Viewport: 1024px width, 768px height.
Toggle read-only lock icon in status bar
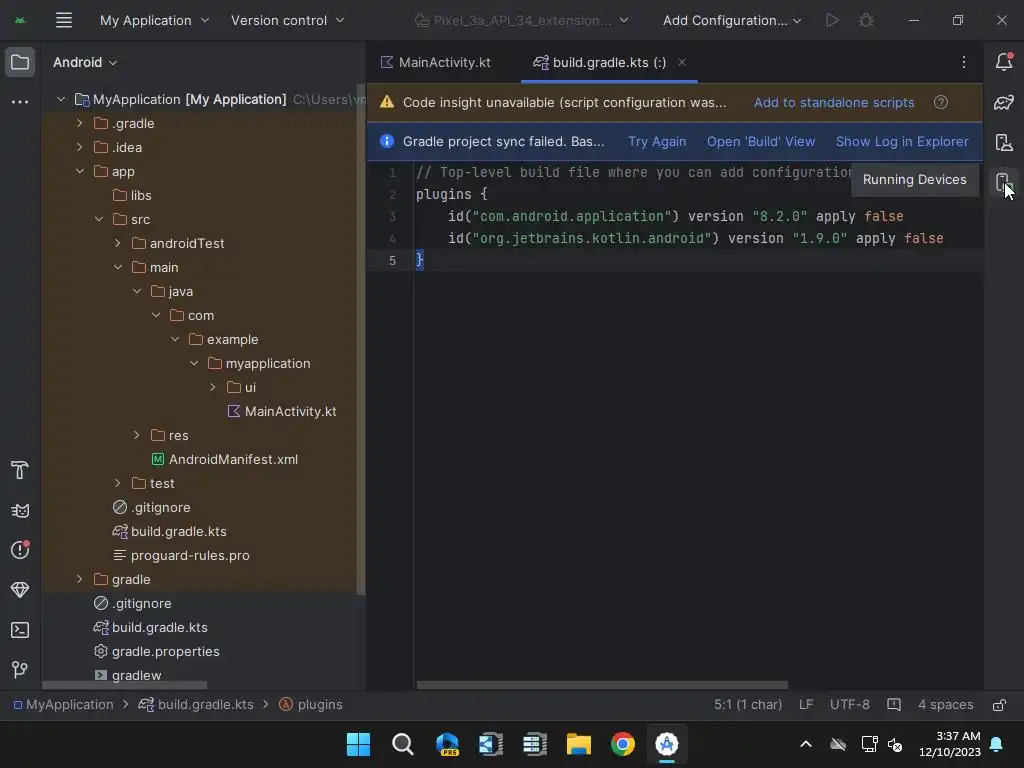point(999,705)
